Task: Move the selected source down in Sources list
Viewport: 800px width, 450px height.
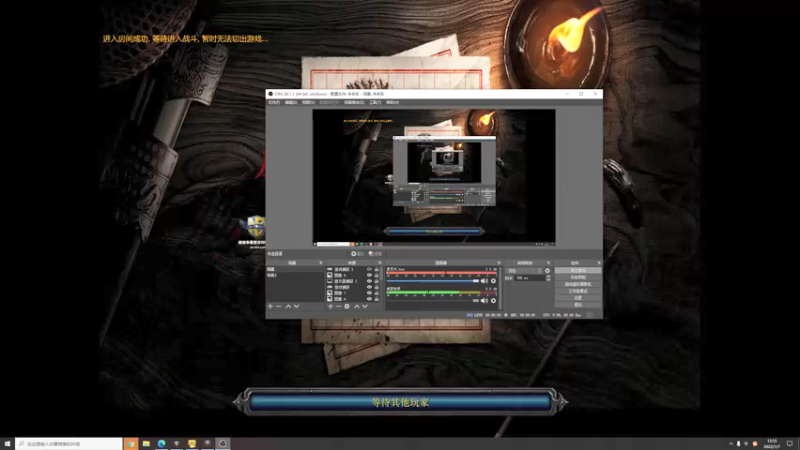Action: (365, 306)
